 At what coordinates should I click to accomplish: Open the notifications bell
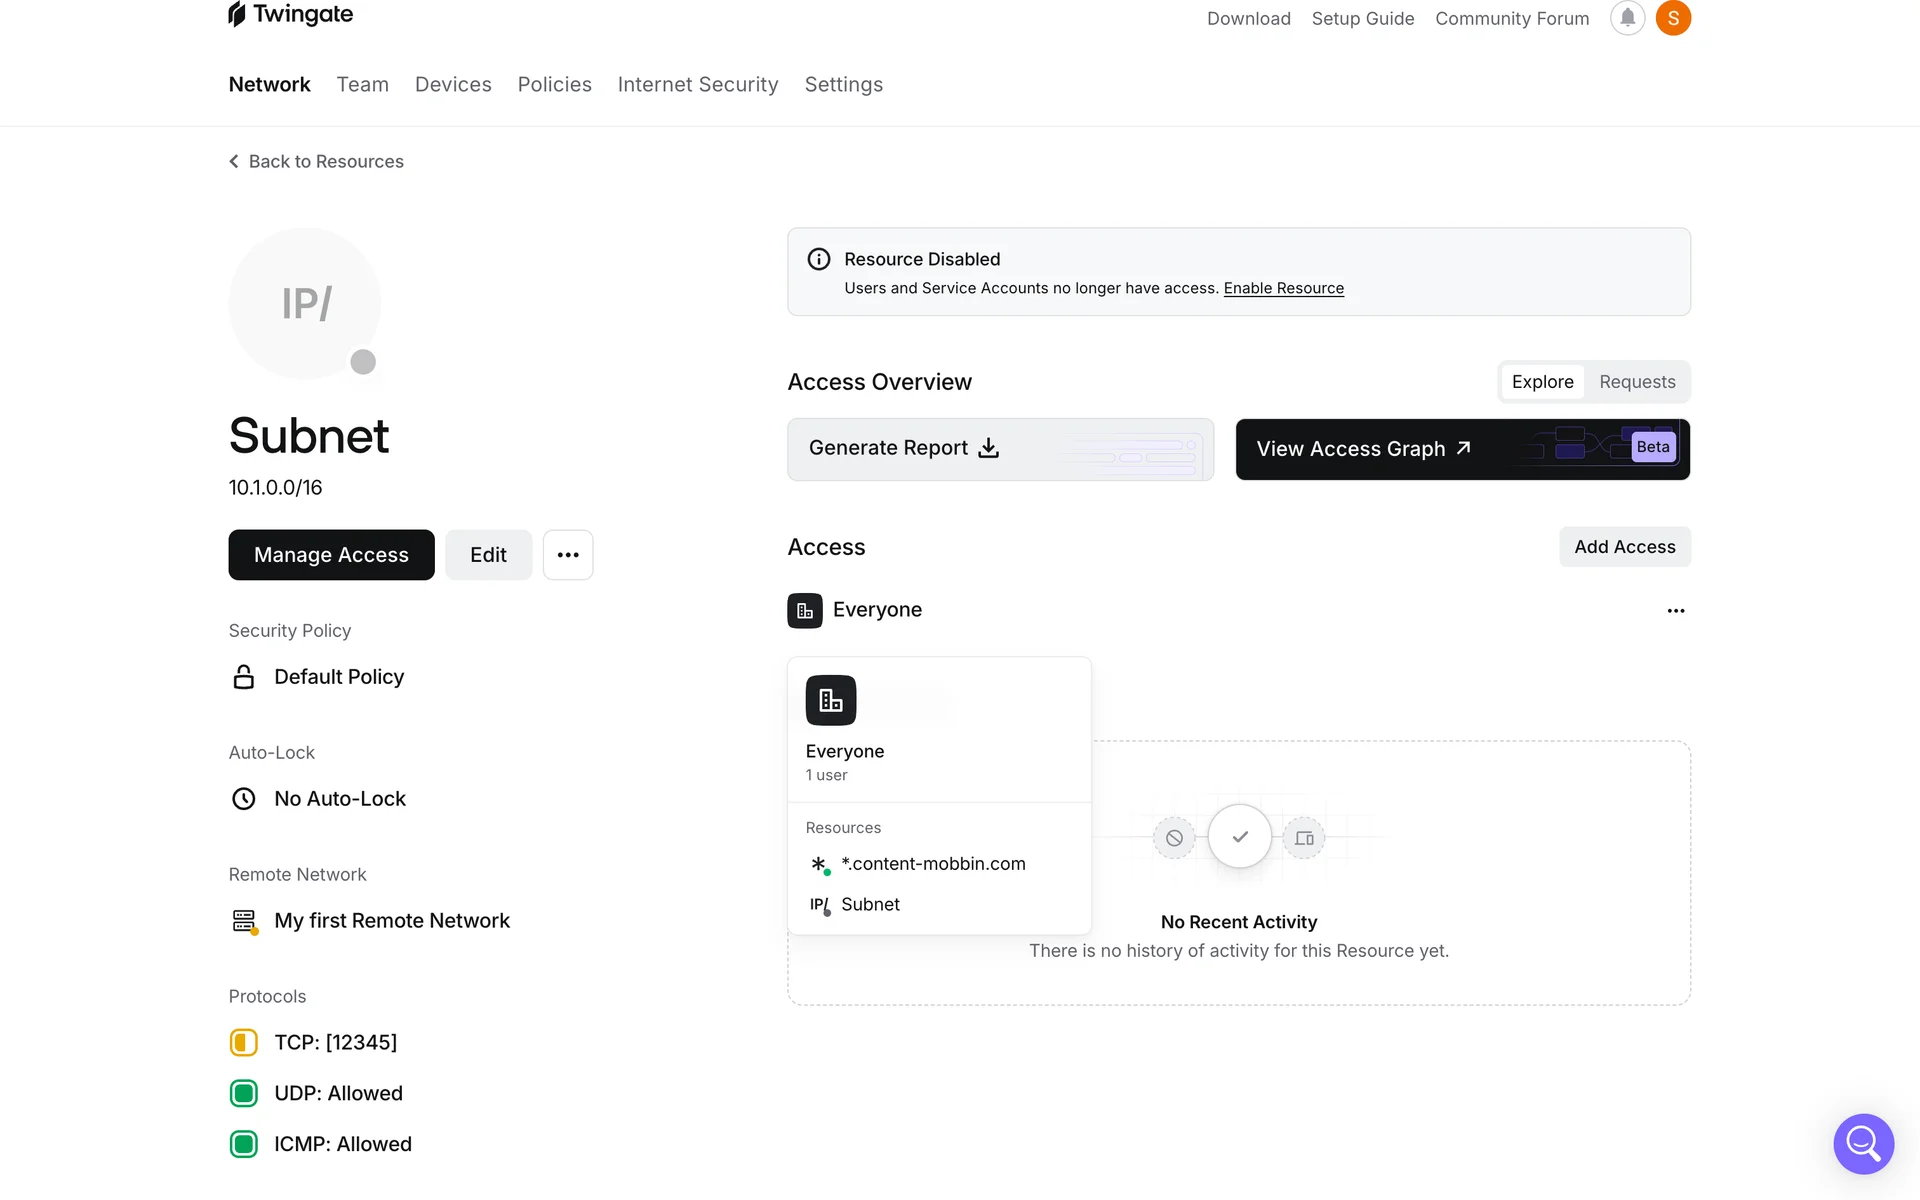1627,18
